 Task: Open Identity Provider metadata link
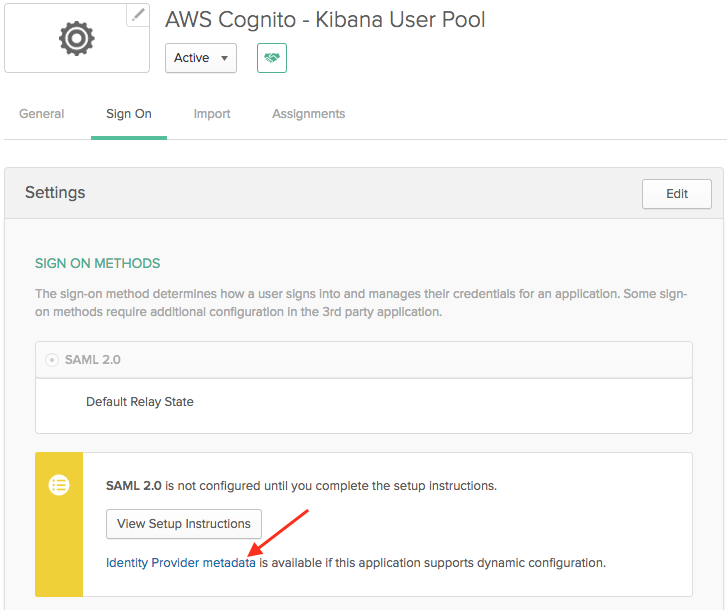(181, 563)
